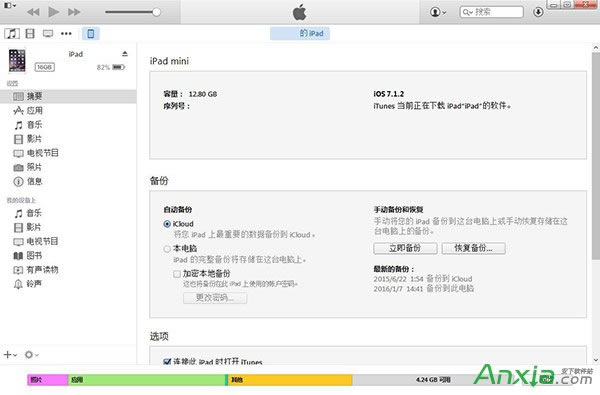This screenshot has height=395, width=600.
Task: Click the iOS 7.1.2 version text
Action: pos(388,94)
